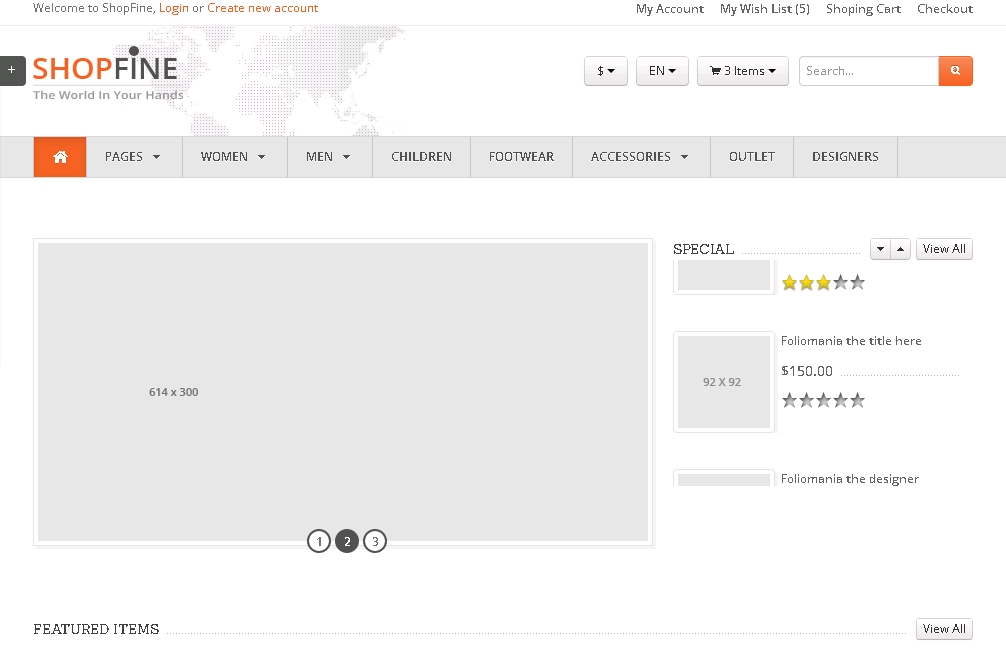Open the WOMEN menu

pos(234,157)
